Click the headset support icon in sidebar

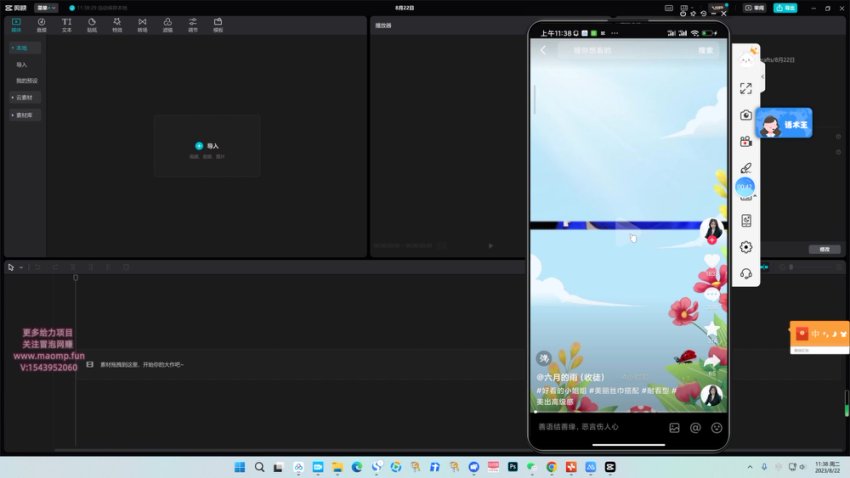[746, 273]
